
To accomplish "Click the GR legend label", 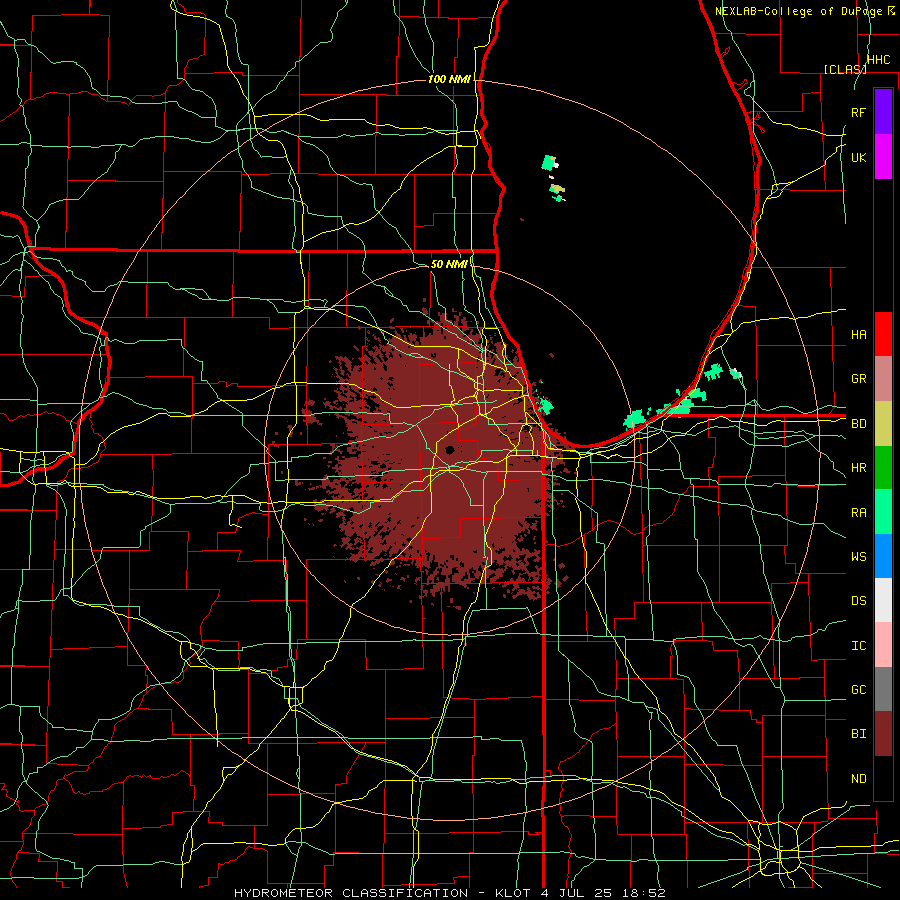I will tap(858, 379).
